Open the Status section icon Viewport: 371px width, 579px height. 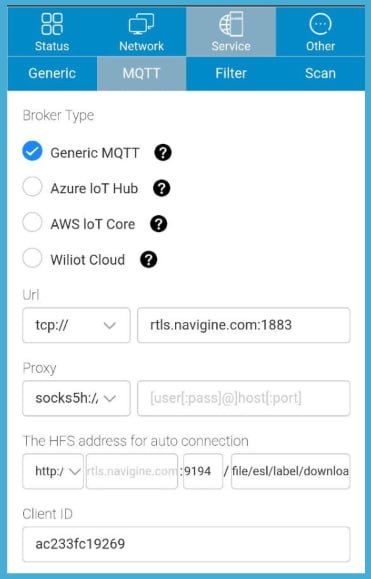[52, 24]
